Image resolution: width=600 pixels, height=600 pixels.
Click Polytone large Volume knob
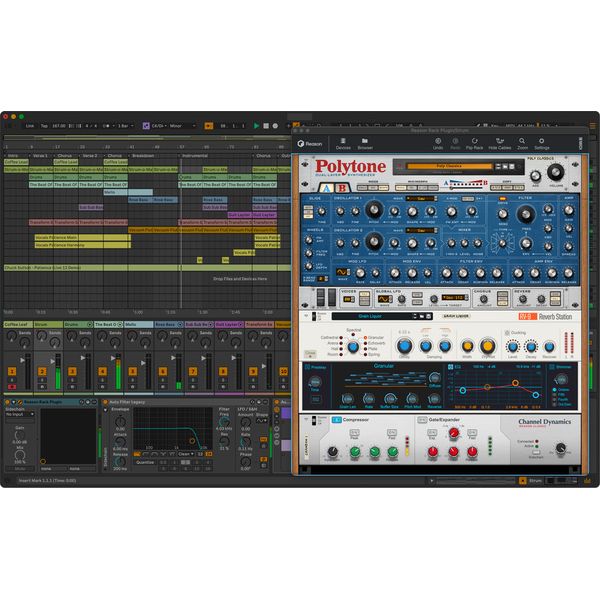(556, 172)
